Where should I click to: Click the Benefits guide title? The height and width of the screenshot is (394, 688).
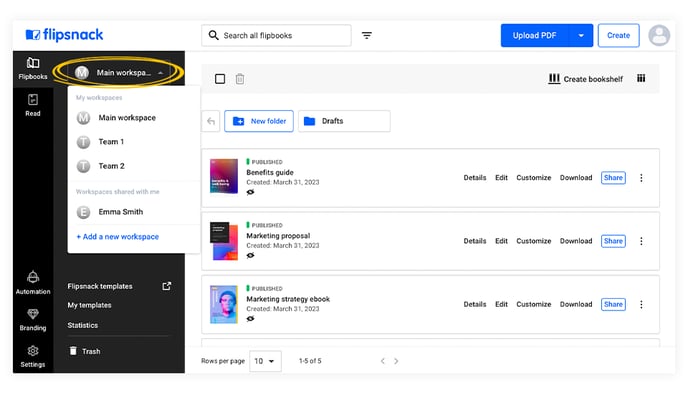pos(270,172)
